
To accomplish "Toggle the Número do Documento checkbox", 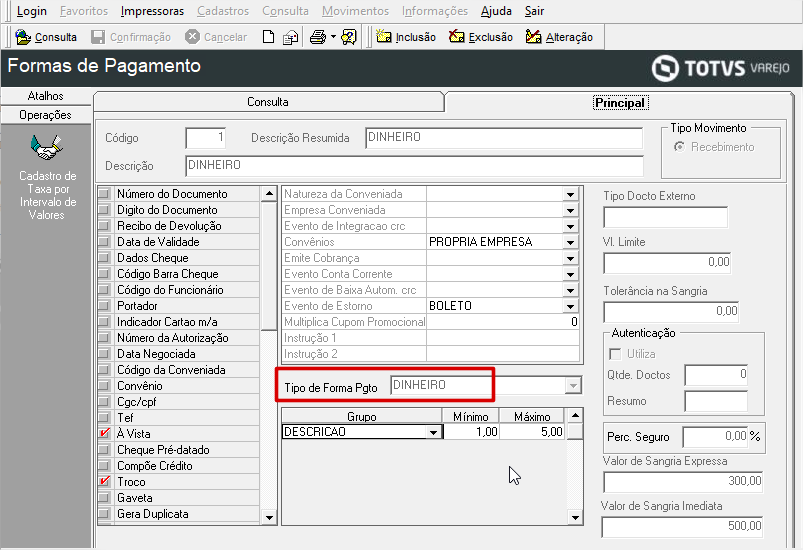I will [104, 194].
